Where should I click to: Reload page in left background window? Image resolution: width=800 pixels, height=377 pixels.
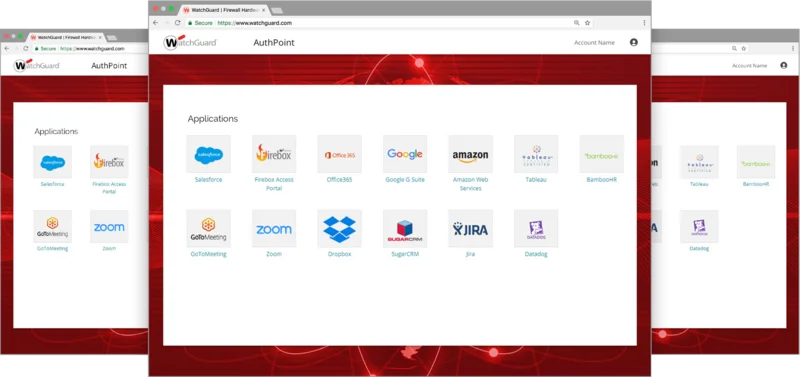tap(26, 48)
